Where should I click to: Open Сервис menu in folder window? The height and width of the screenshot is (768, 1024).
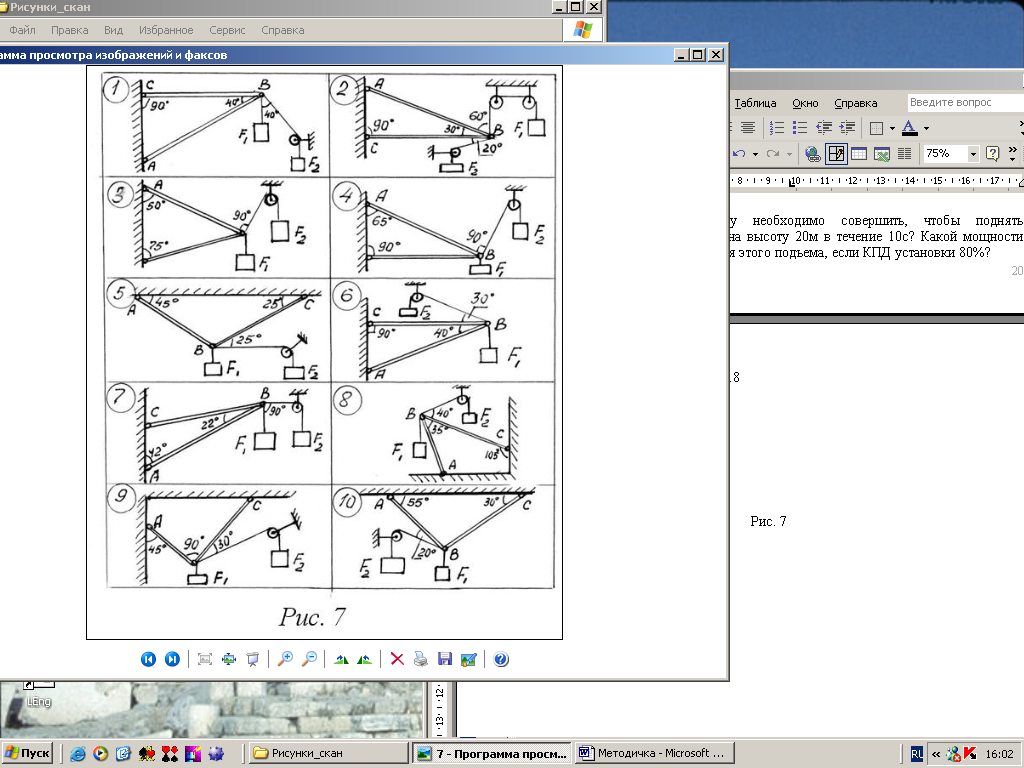[x=227, y=30]
